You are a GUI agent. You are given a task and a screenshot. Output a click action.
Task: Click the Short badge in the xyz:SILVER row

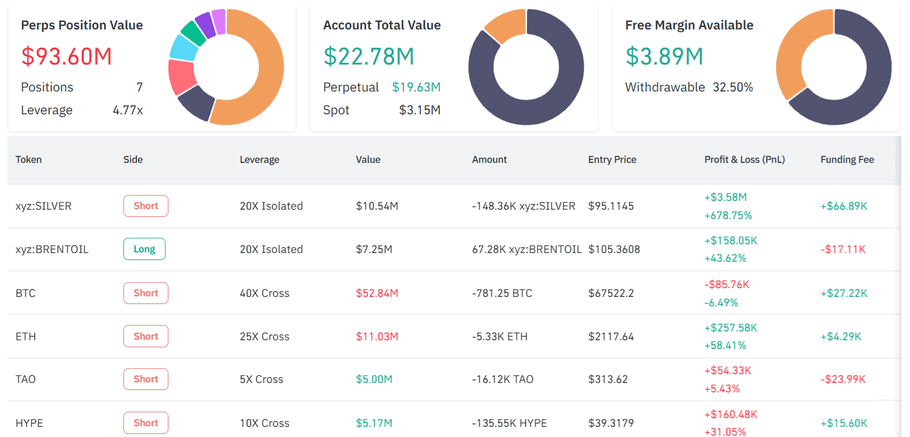pyautogui.click(x=145, y=206)
